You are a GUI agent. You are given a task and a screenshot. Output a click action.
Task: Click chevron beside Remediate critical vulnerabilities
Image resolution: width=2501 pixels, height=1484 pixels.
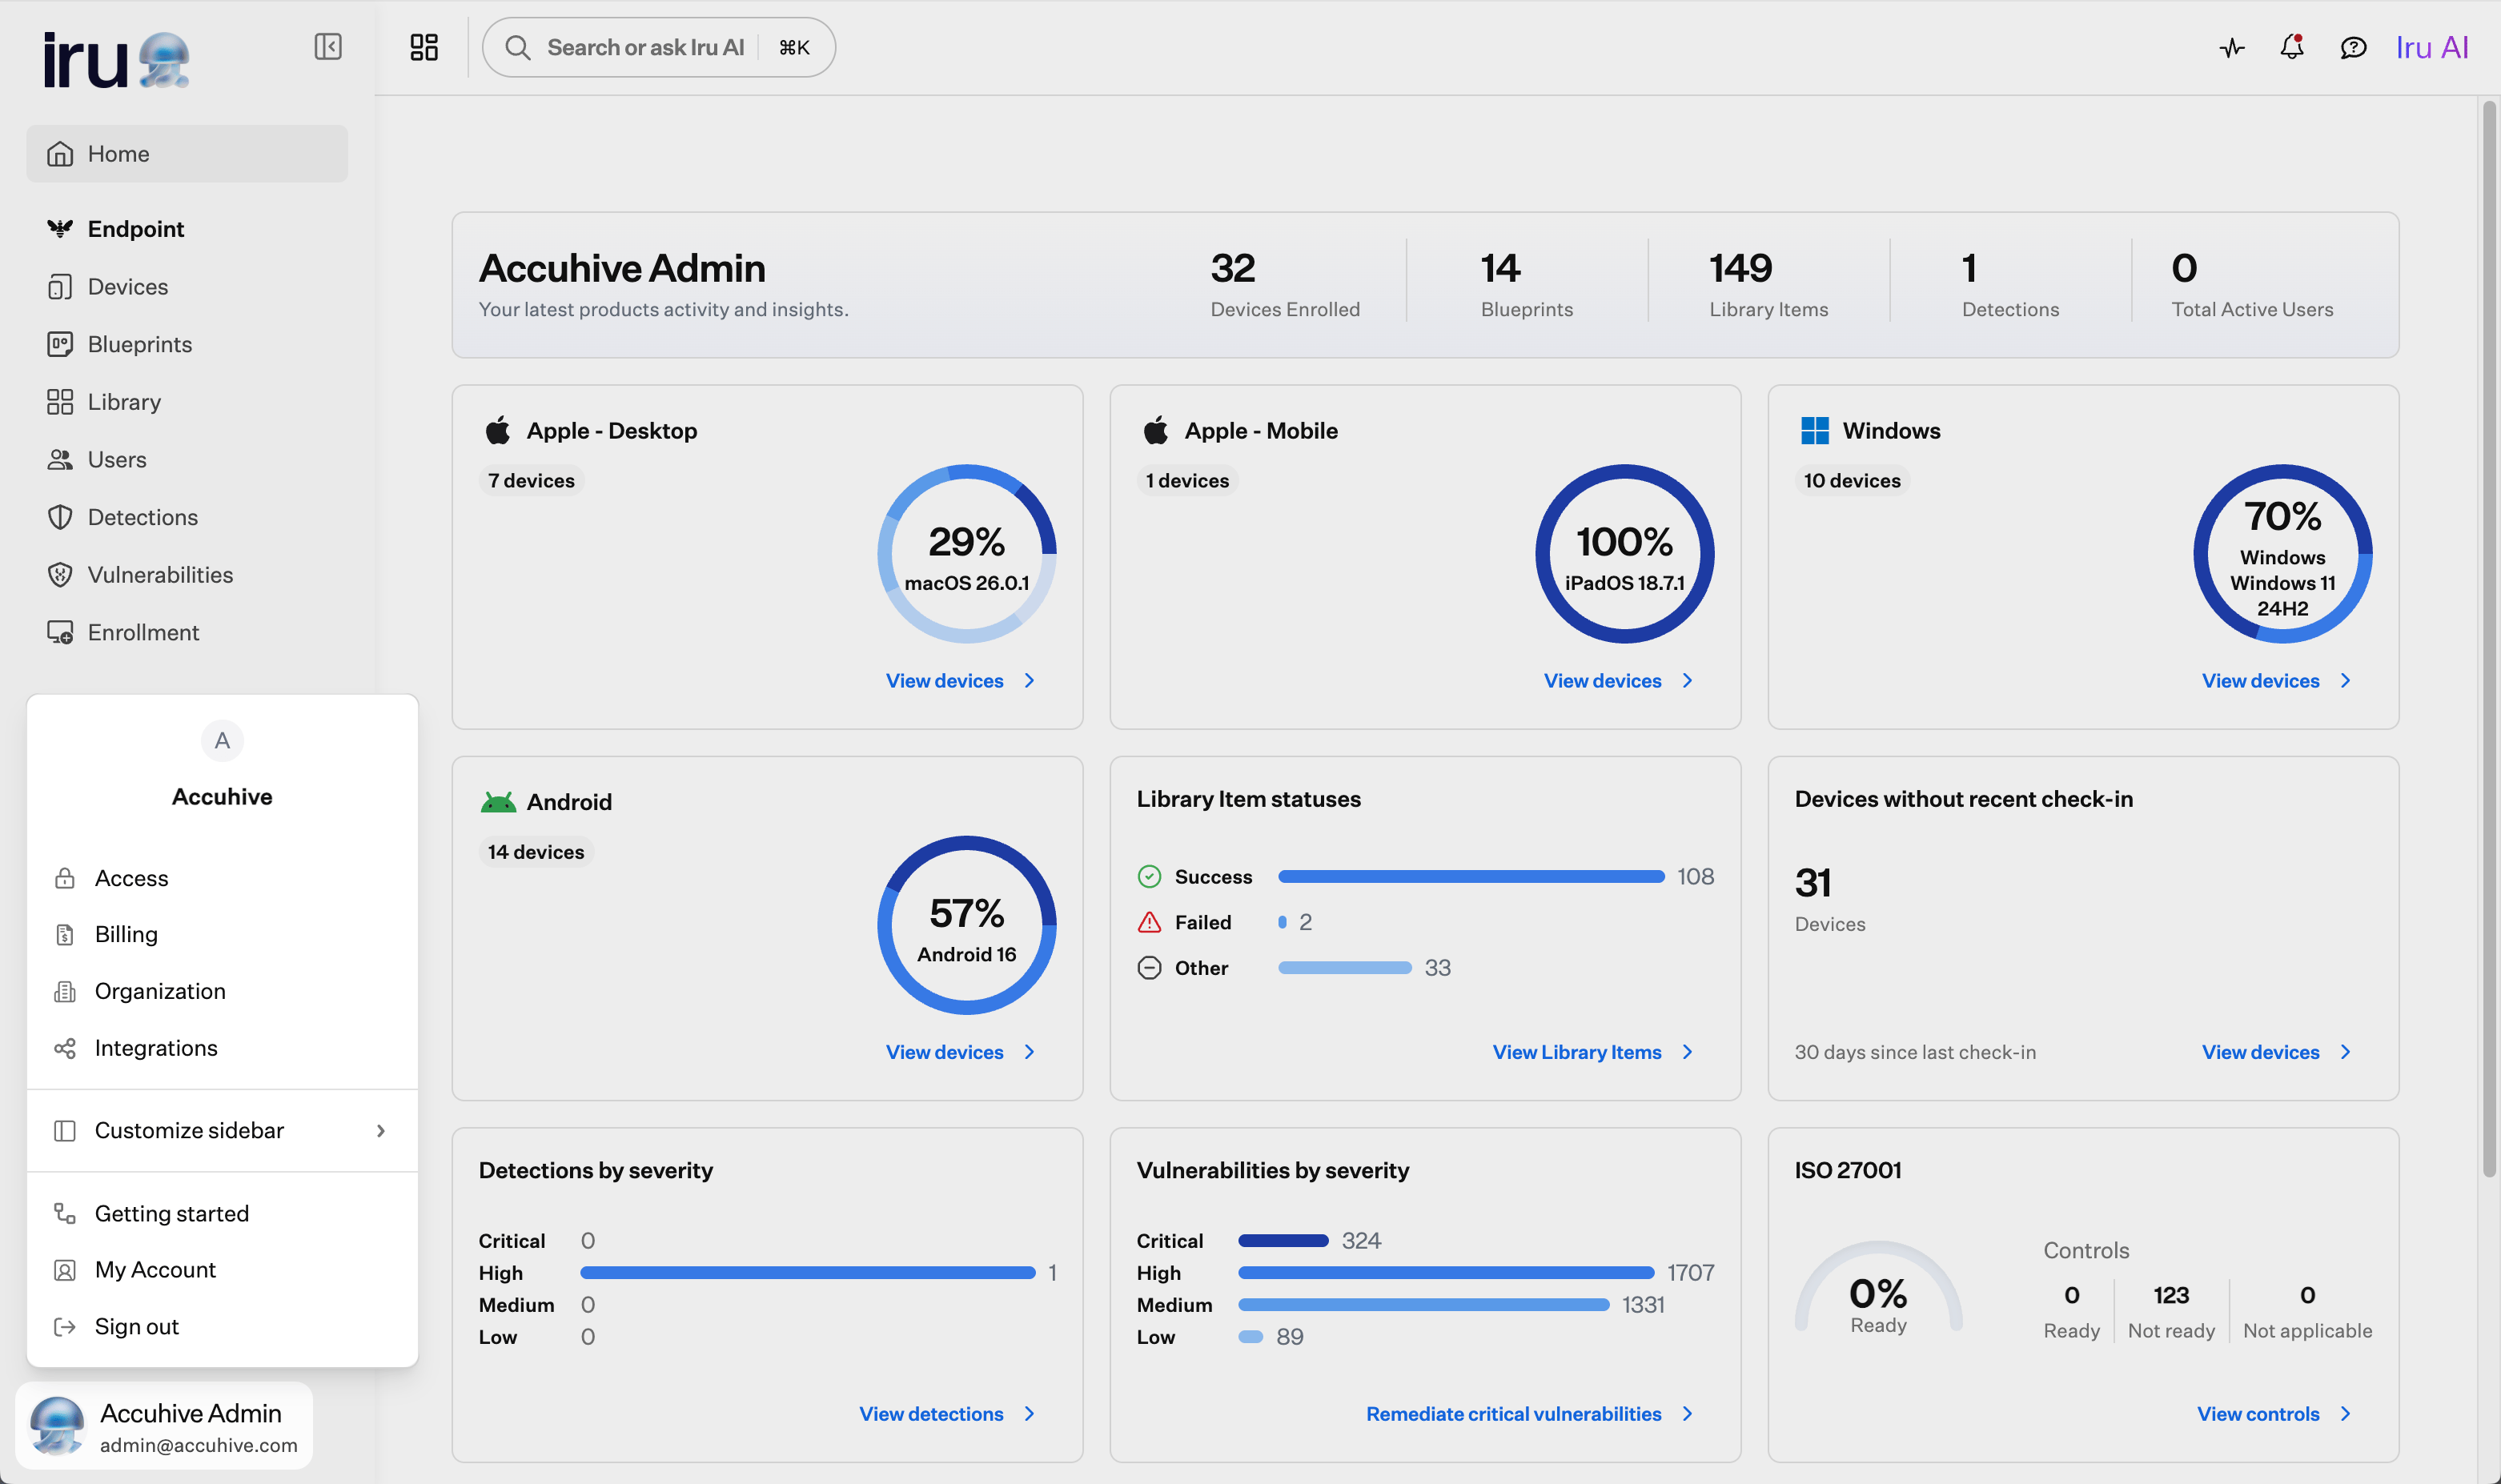point(1687,1414)
